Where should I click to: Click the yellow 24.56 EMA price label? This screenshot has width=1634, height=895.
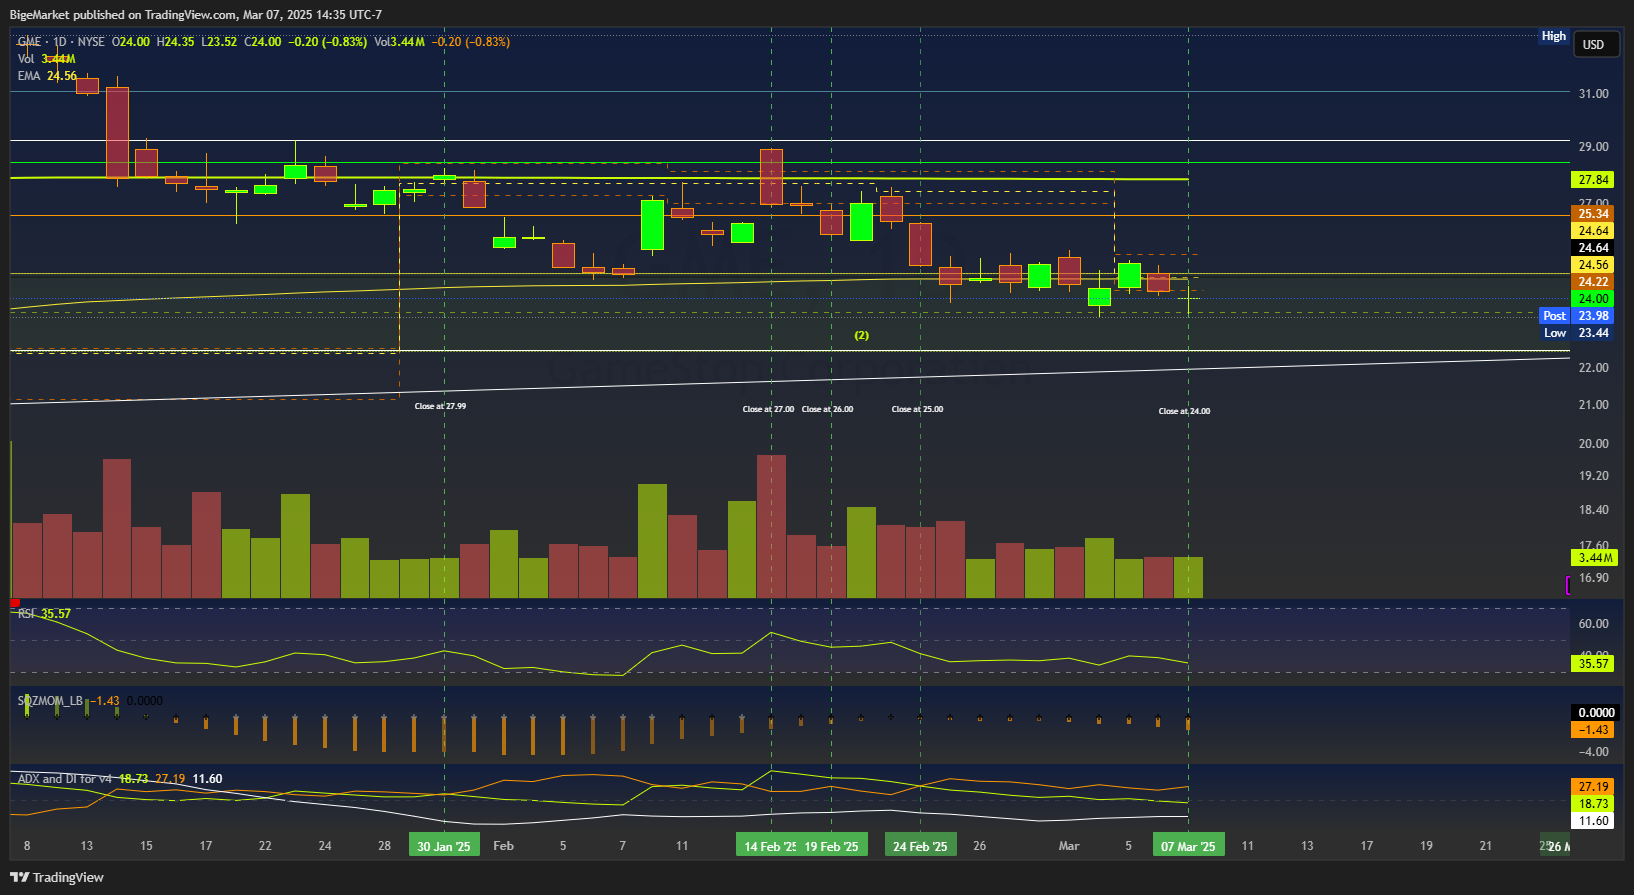(x=1593, y=265)
